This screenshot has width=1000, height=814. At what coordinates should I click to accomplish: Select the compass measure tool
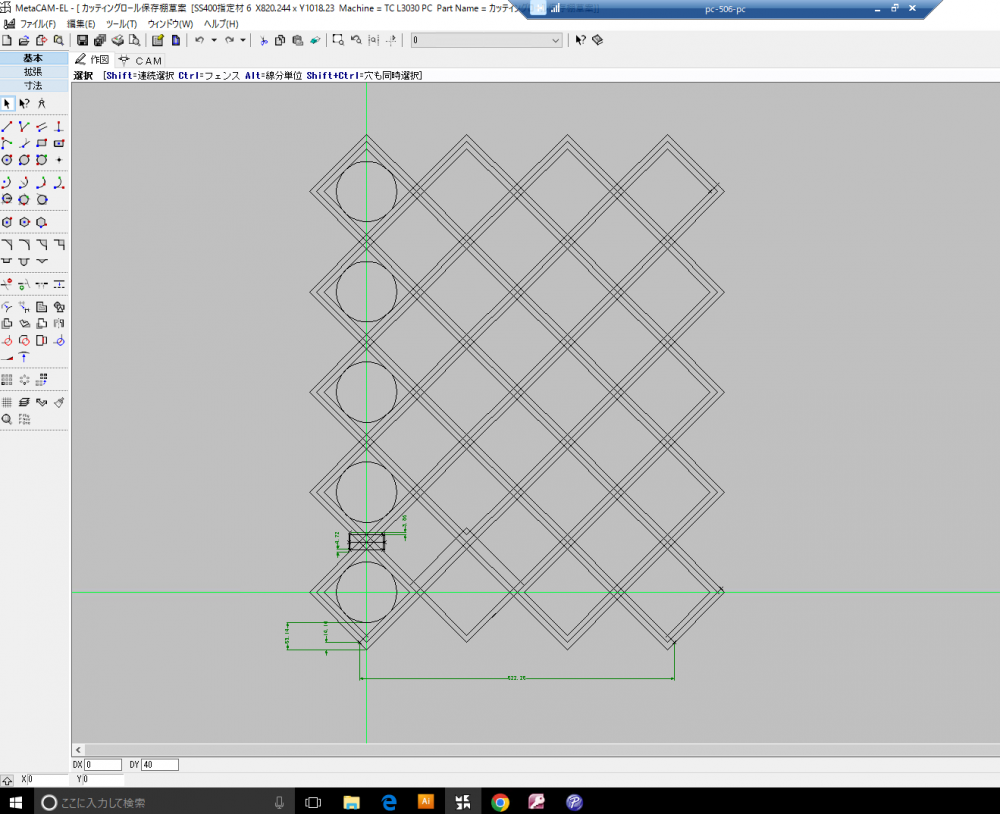tap(42, 104)
